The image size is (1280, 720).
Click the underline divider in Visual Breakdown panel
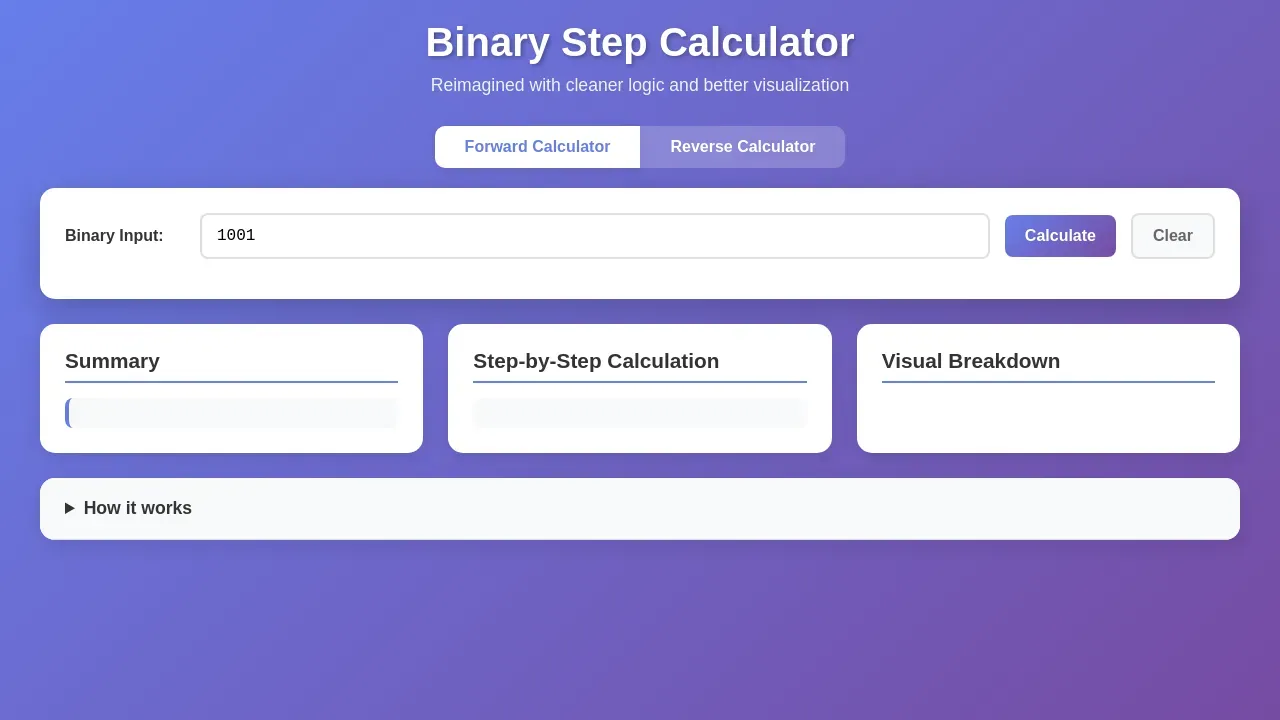point(1048,381)
